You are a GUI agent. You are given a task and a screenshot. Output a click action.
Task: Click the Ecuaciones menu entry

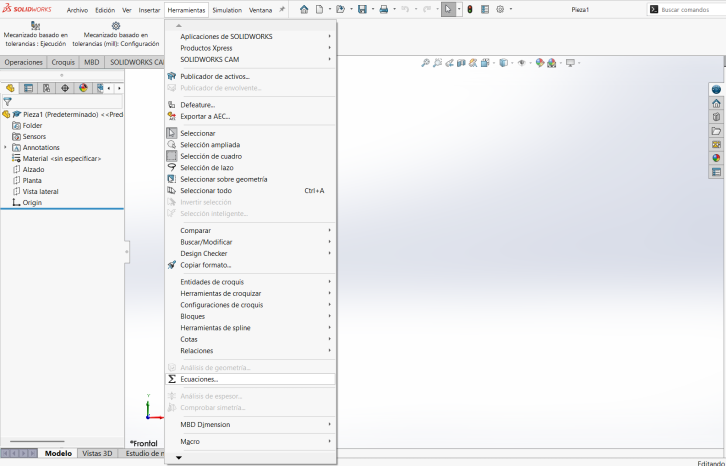coord(250,379)
